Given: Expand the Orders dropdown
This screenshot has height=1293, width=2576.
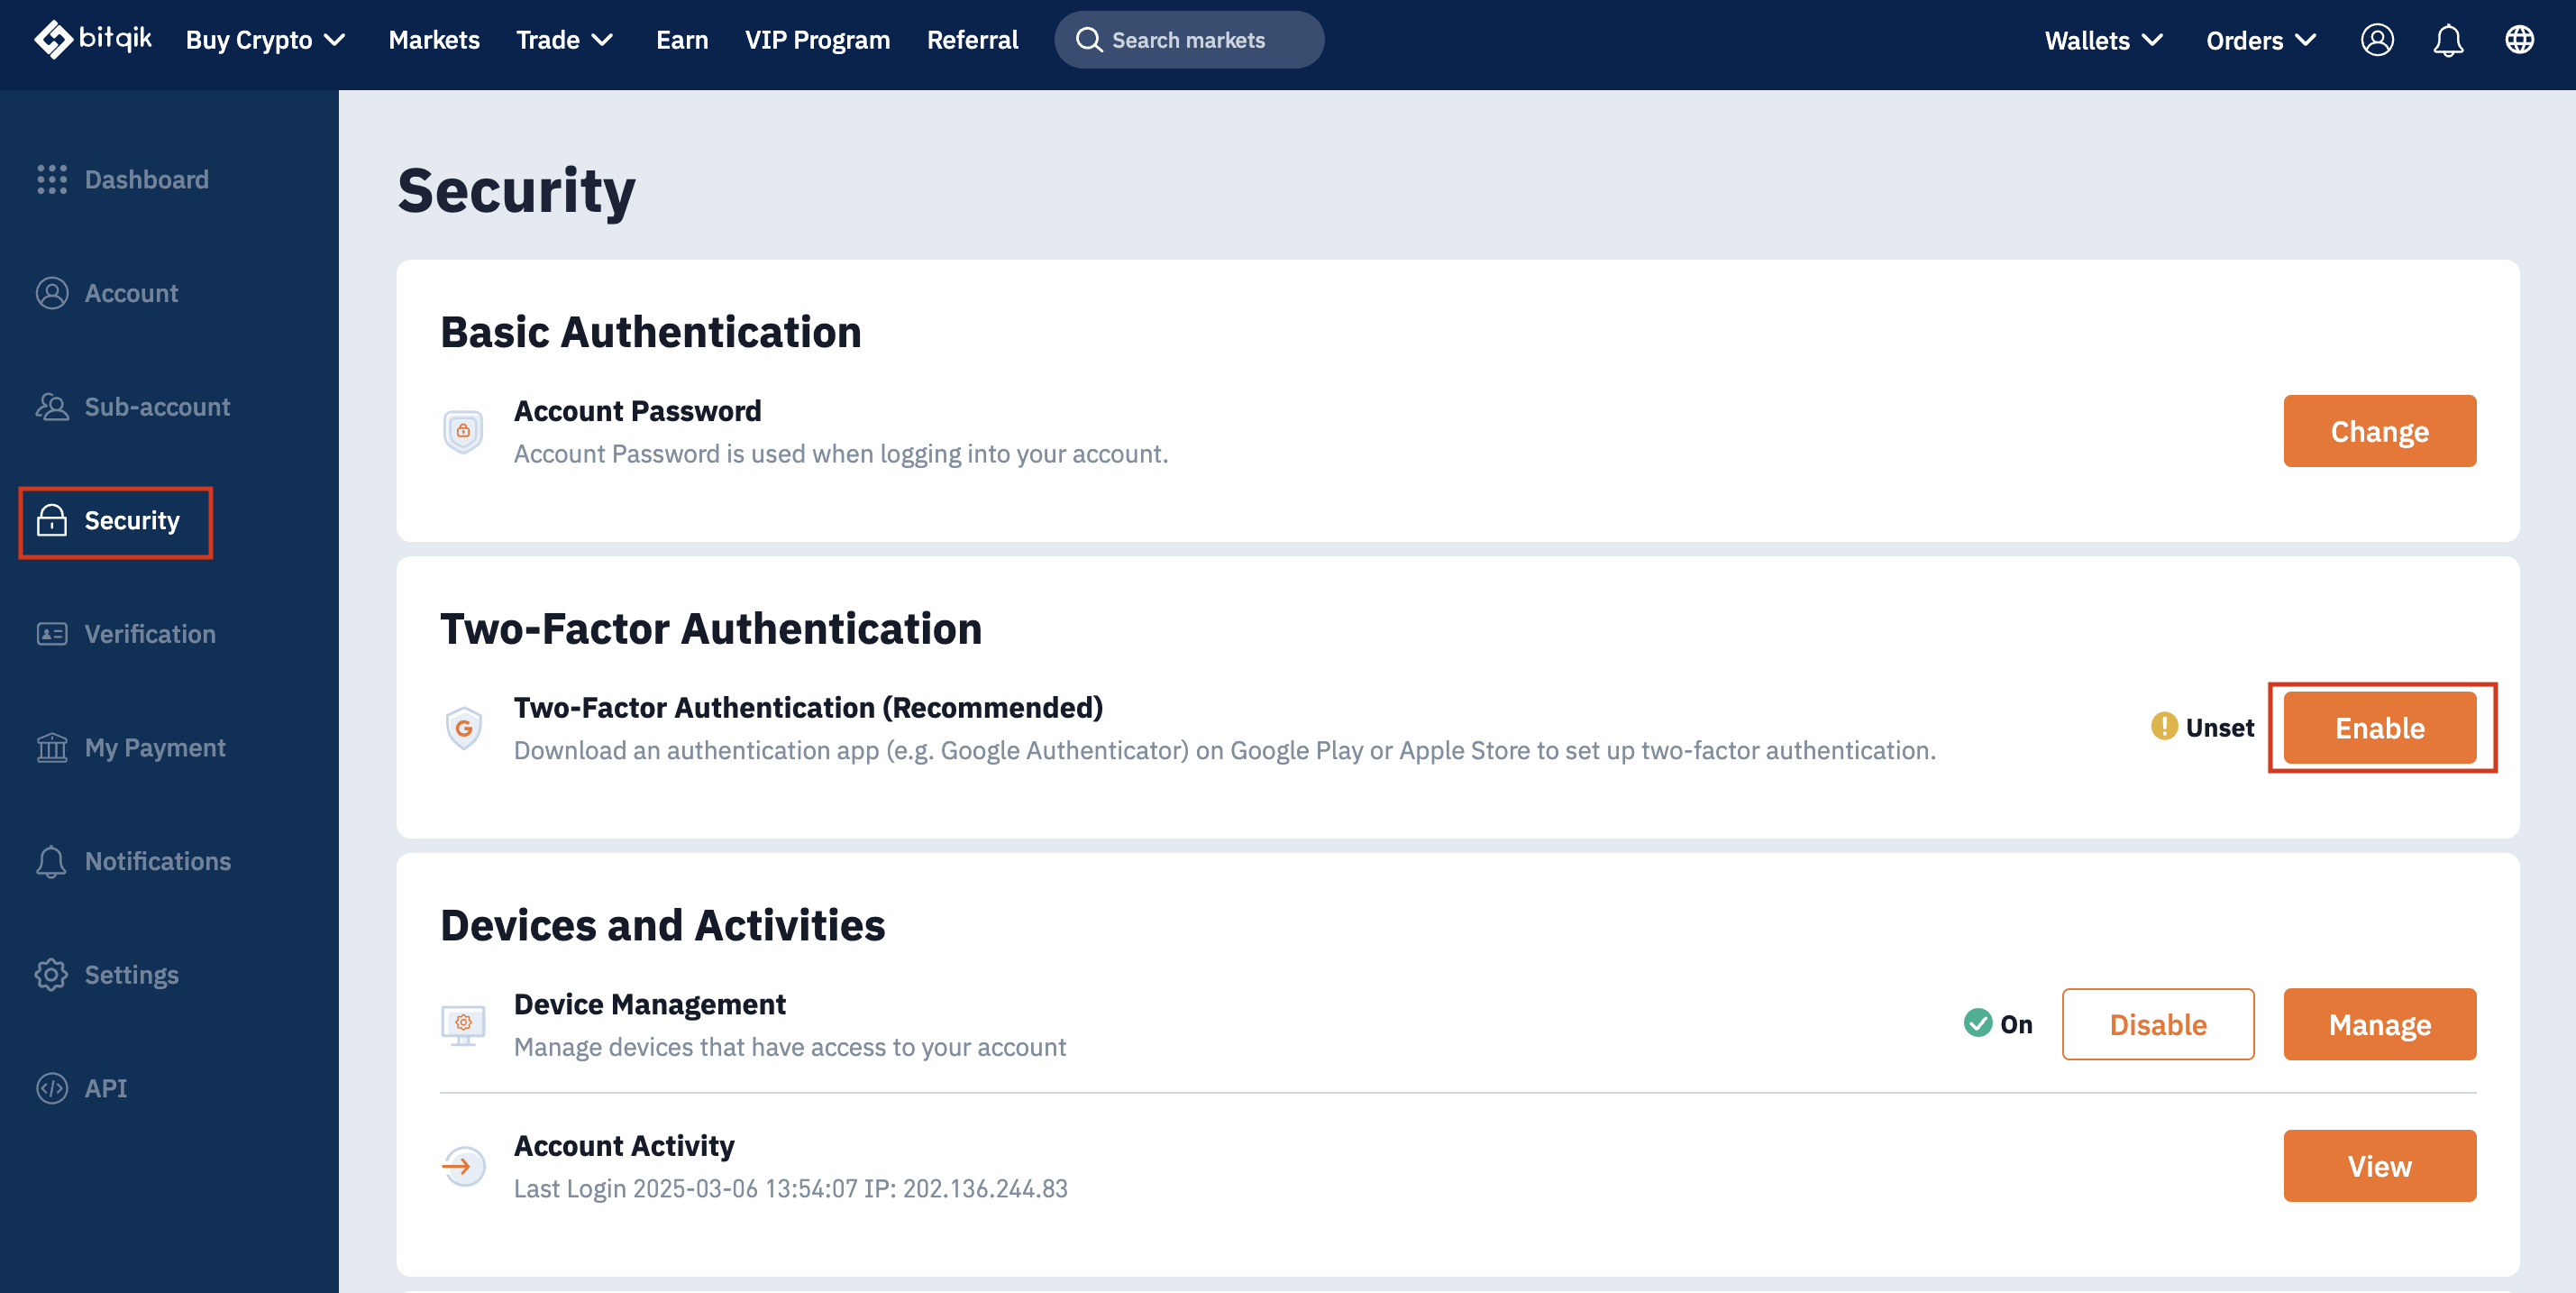Looking at the screenshot, I should pyautogui.click(x=2261, y=40).
